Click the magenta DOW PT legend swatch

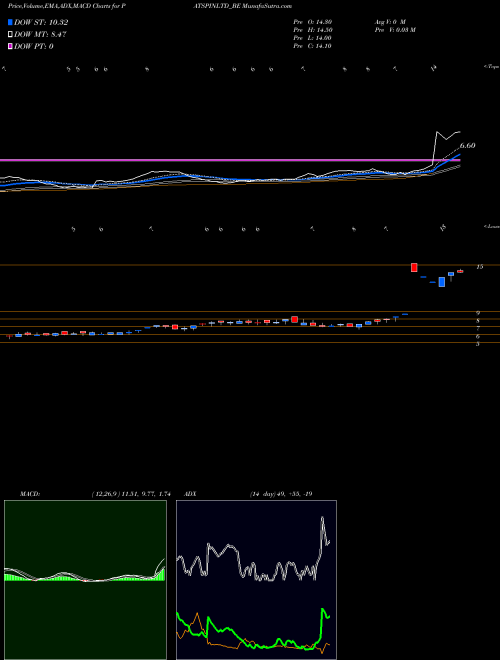click(11, 47)
